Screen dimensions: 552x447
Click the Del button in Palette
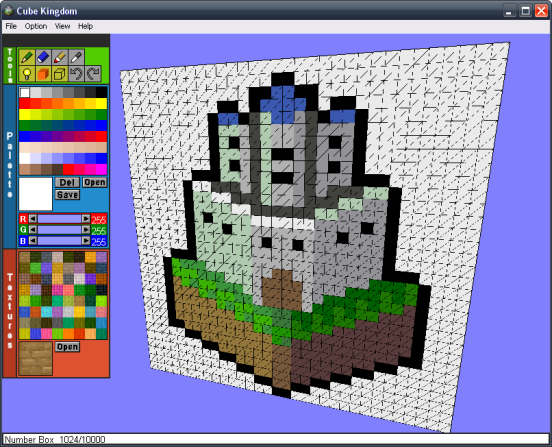tap(67, 182)
